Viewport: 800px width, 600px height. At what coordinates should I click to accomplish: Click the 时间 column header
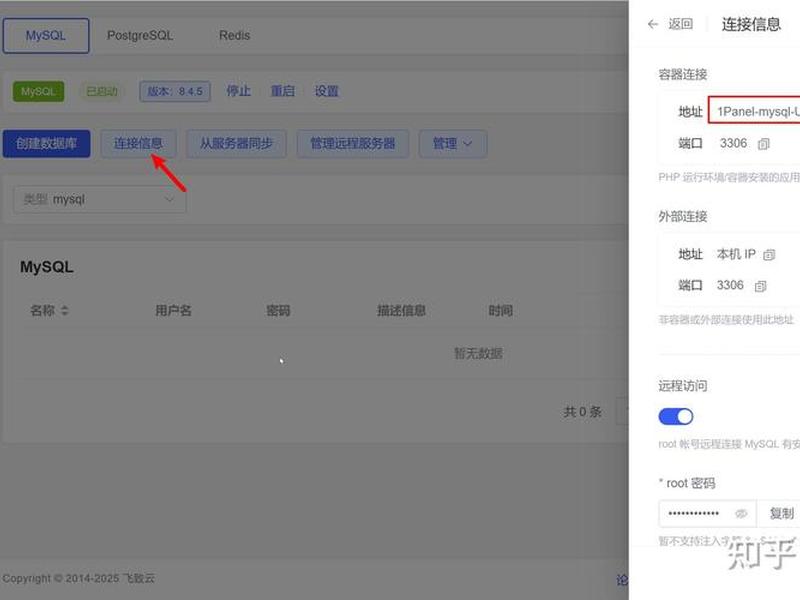pos(501,310)
